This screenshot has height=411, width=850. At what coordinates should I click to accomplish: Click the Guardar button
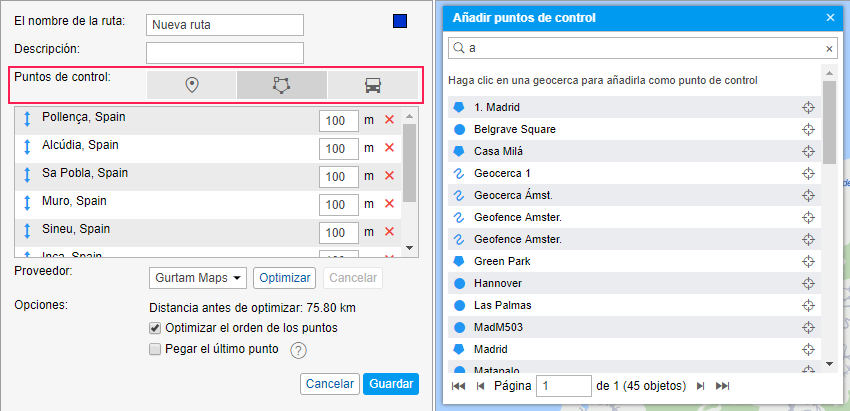(x=390, y=384)
